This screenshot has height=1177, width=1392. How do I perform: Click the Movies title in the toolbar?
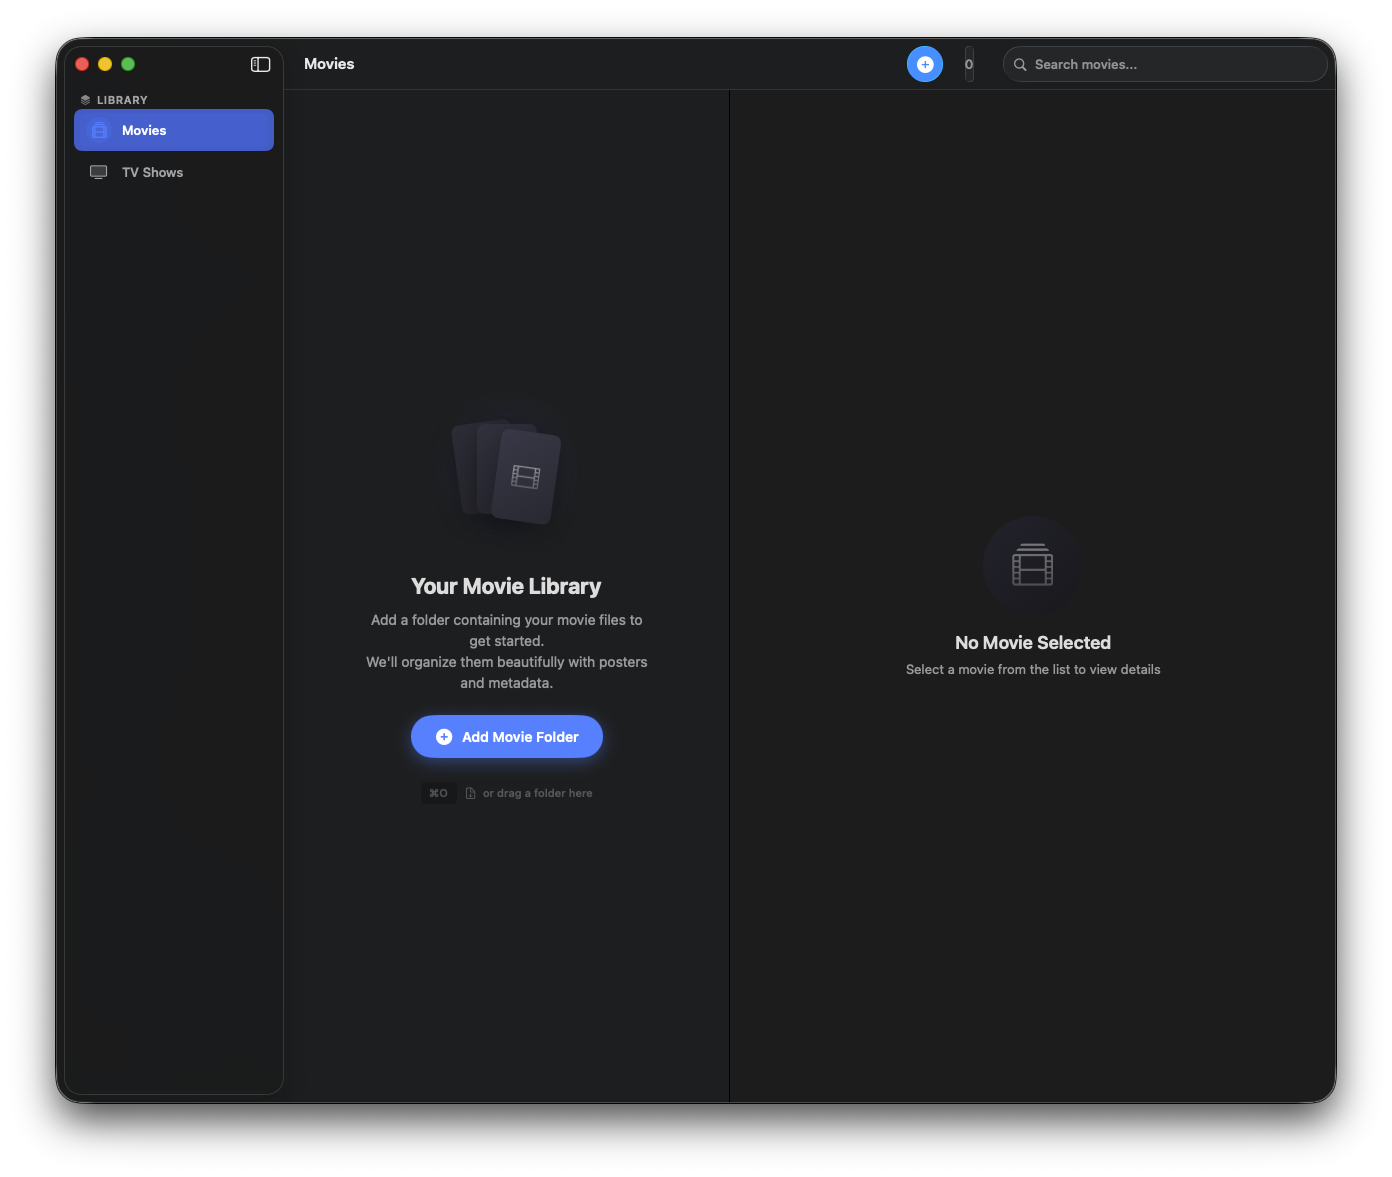tap(329, 64)
